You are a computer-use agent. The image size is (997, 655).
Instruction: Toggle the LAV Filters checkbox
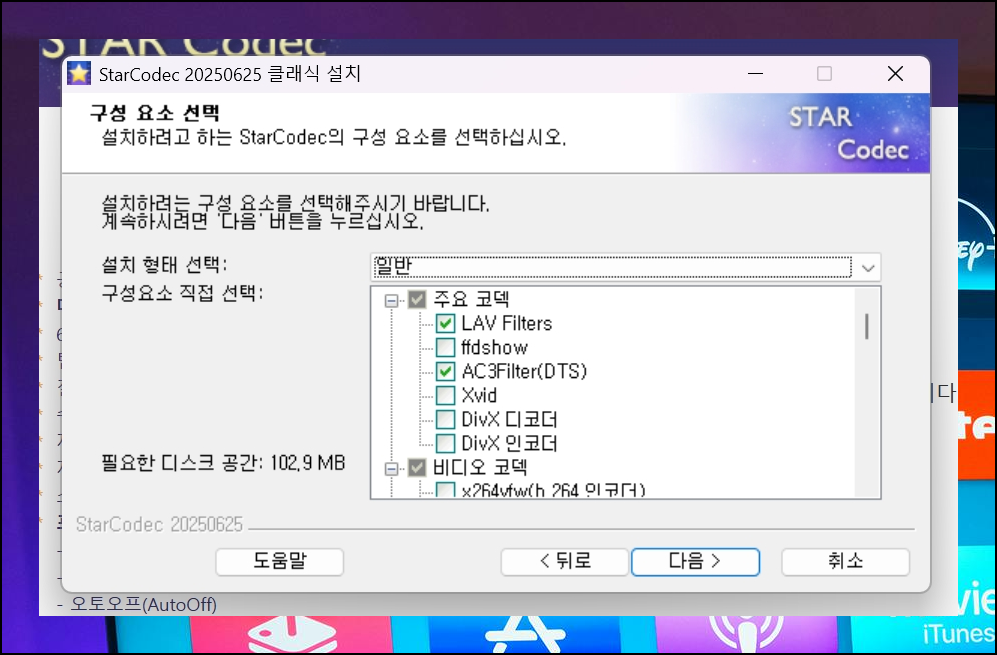pos(445,324)
